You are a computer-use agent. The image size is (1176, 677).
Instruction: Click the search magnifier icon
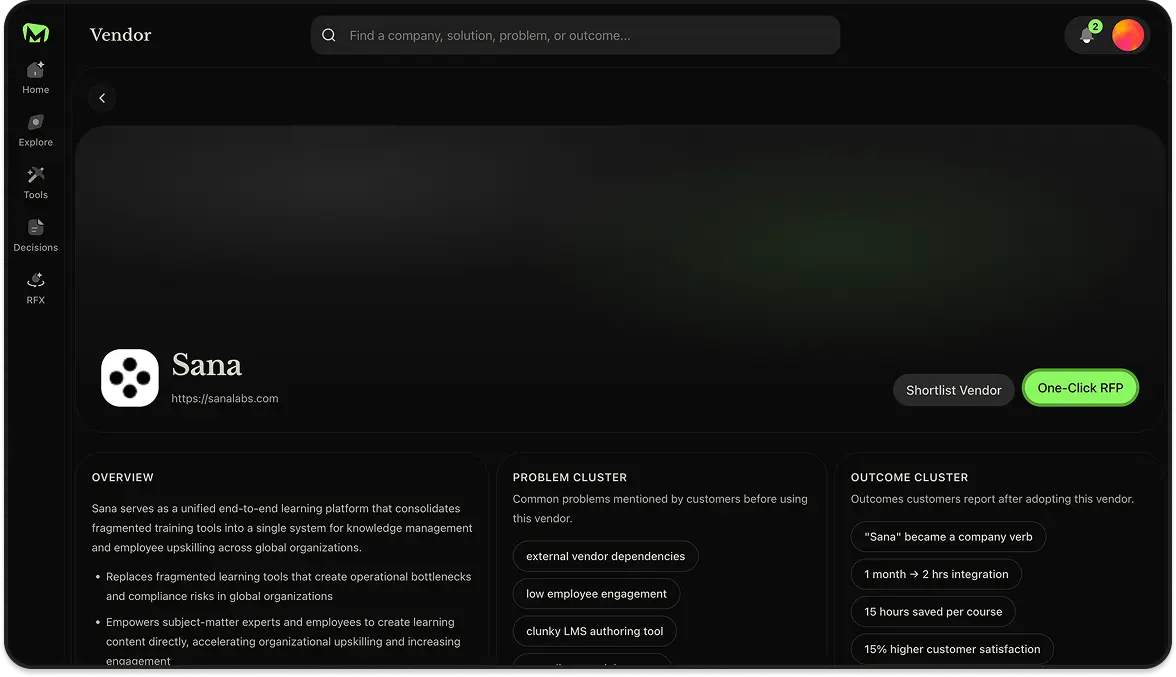[329, 36]
